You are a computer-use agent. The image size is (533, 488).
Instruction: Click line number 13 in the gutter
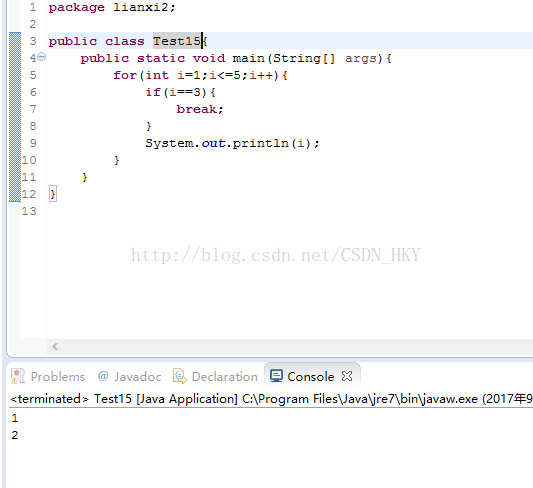(29, 211)
